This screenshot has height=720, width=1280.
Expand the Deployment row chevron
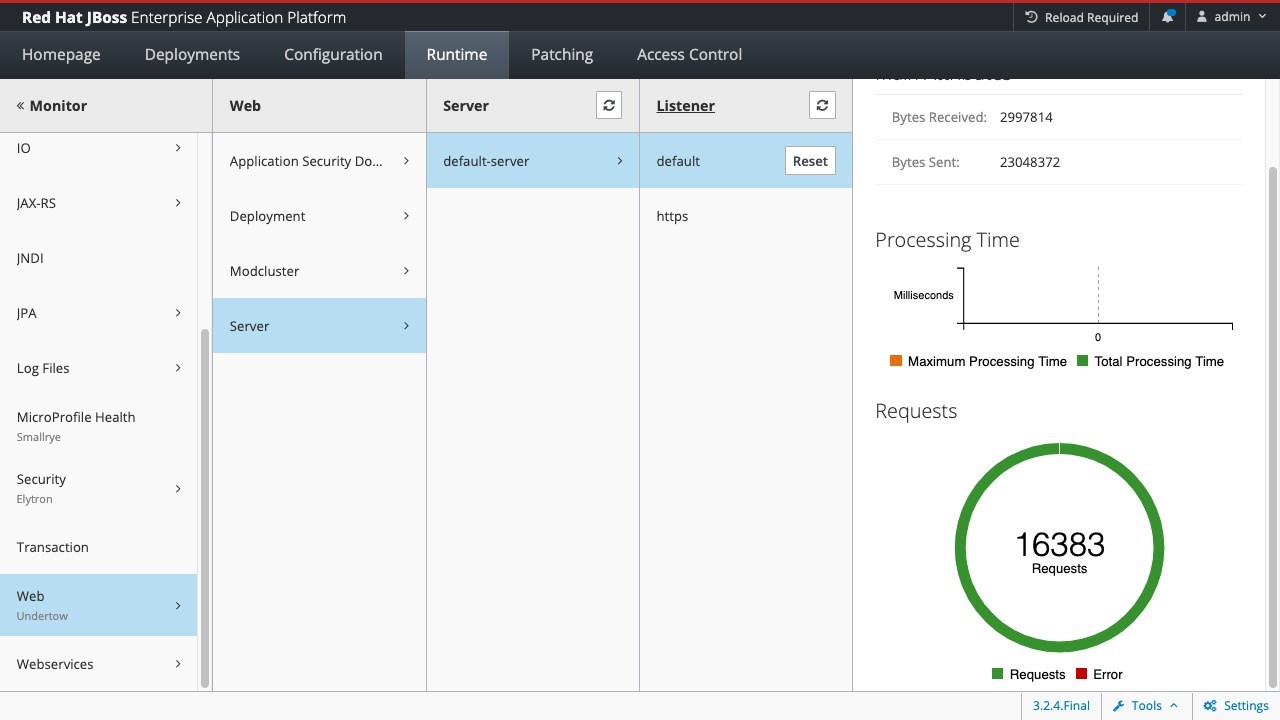(x=406, y=216)
